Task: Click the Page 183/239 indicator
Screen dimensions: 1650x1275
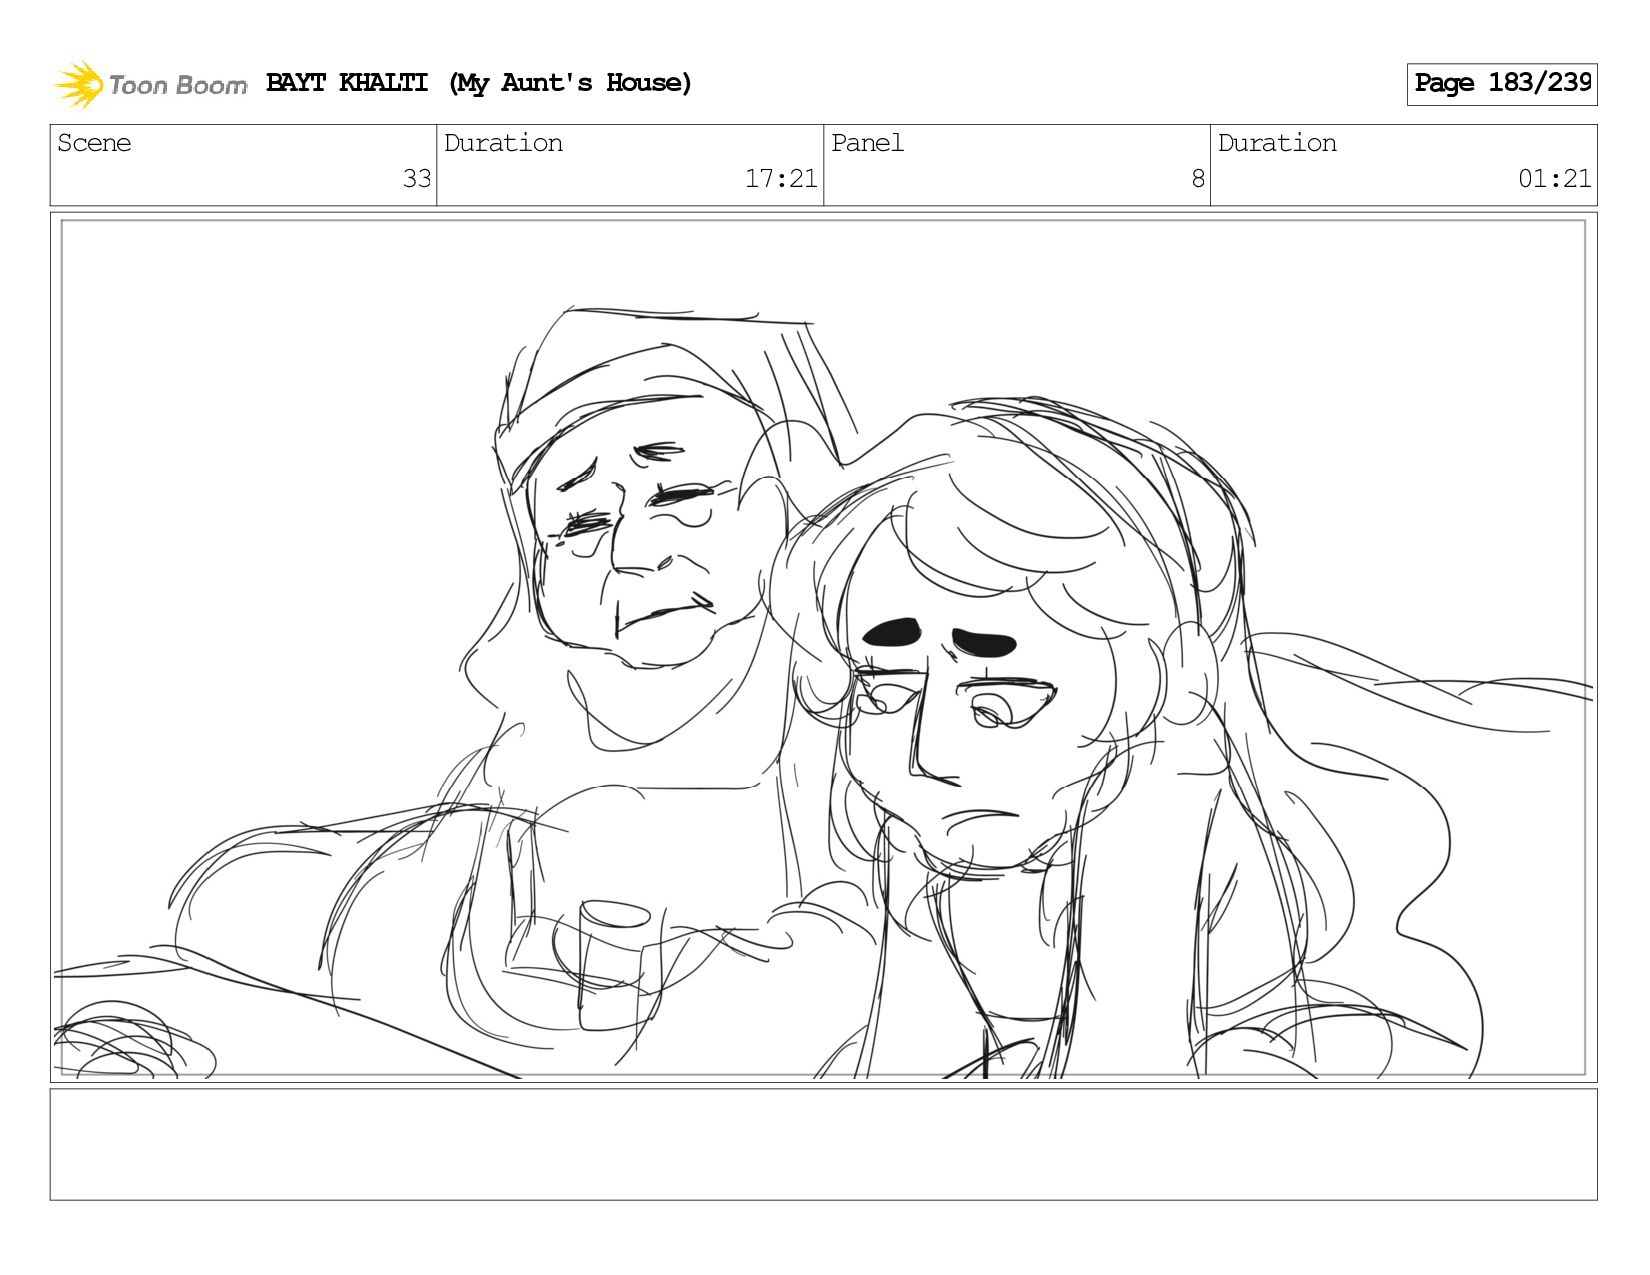Action: [x=1502, y=84]
